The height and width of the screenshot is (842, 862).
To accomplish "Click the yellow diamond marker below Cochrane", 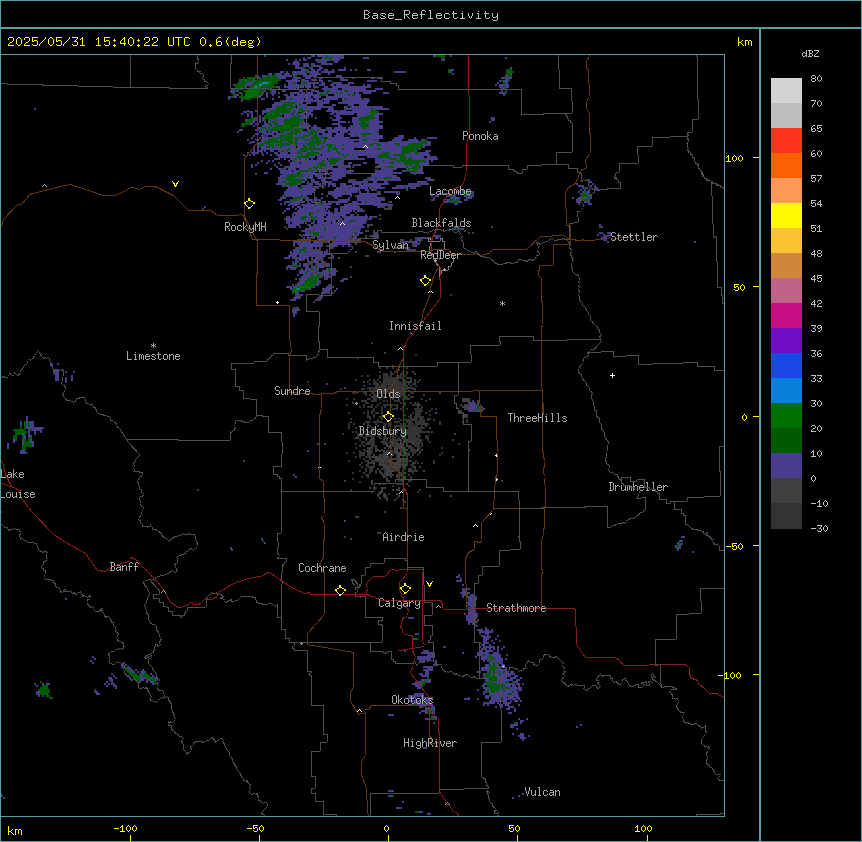I will tap(340, 590).
